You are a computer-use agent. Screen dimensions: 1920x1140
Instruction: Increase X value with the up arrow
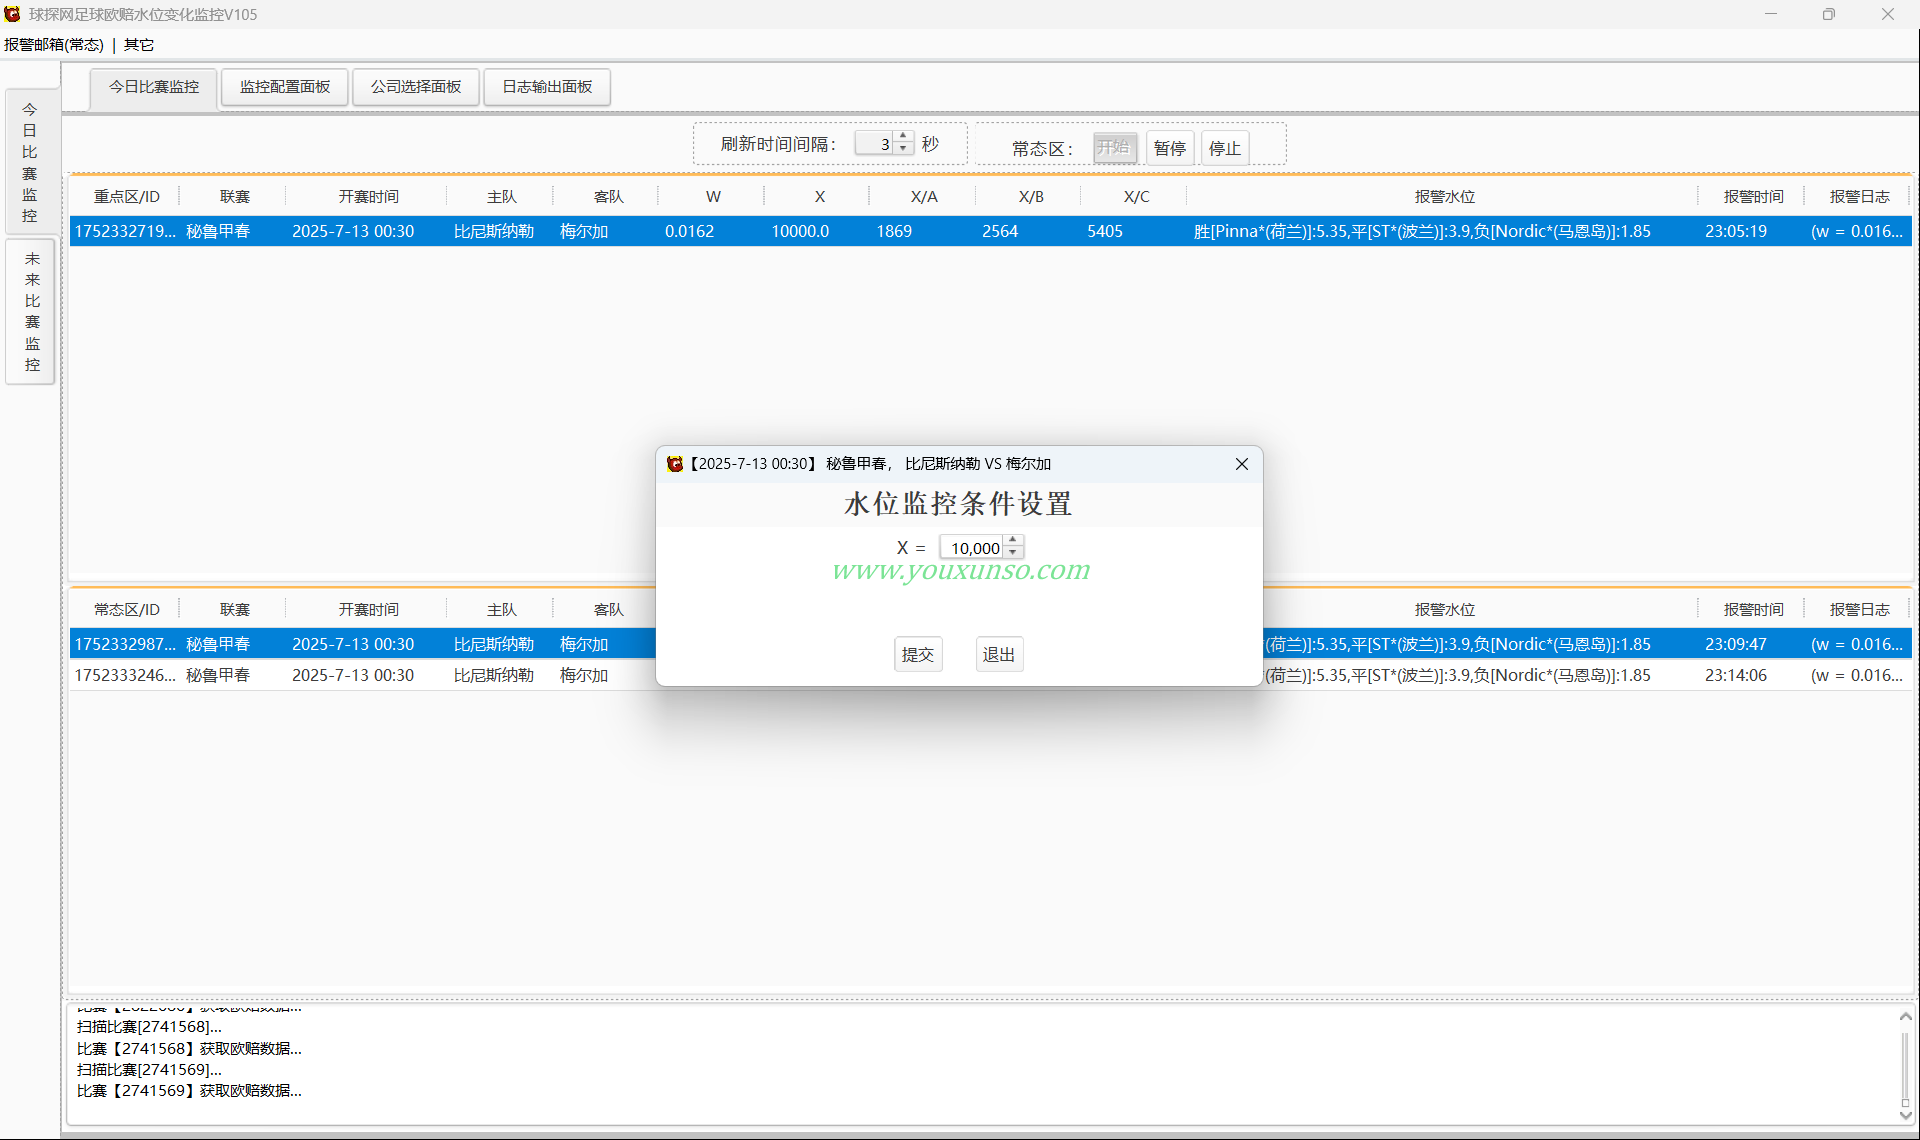pyautogui.click(x=1013, y=541)
